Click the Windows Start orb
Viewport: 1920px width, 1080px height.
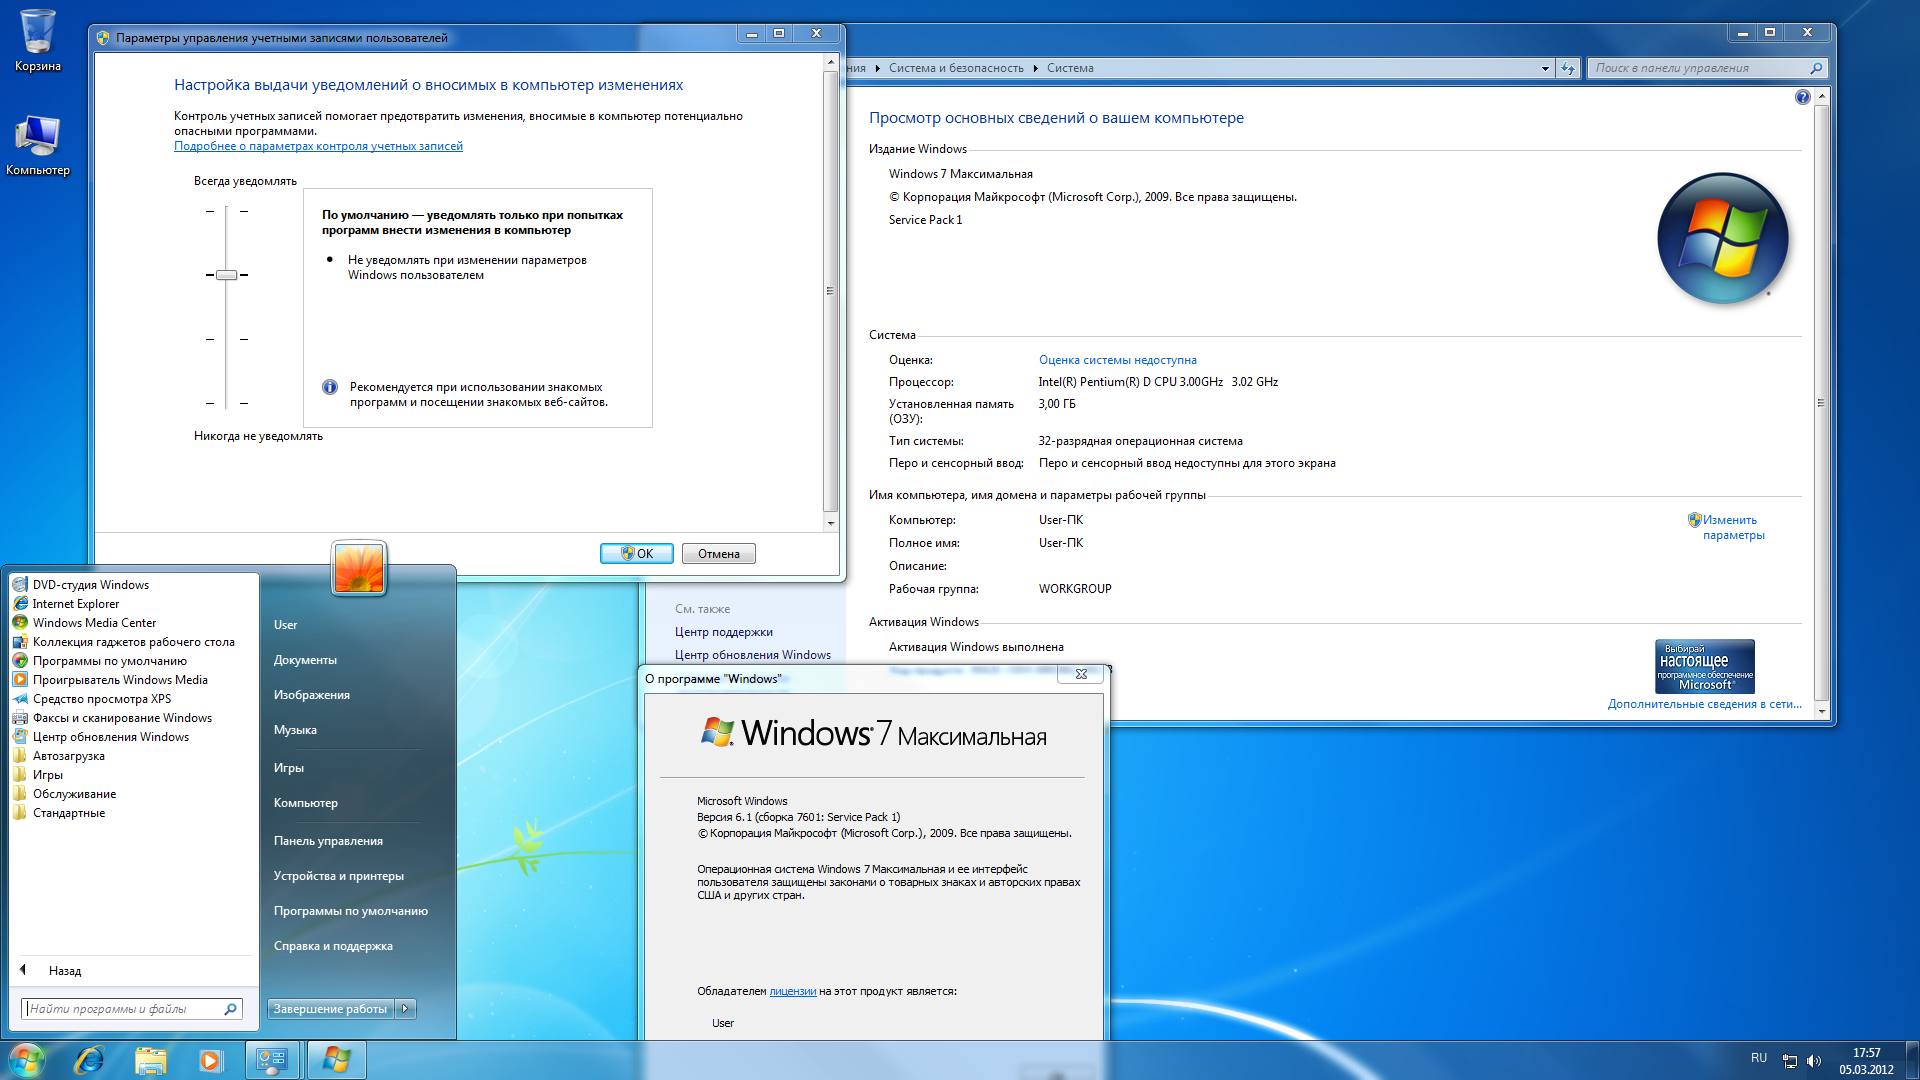(x=27, y=1060)
